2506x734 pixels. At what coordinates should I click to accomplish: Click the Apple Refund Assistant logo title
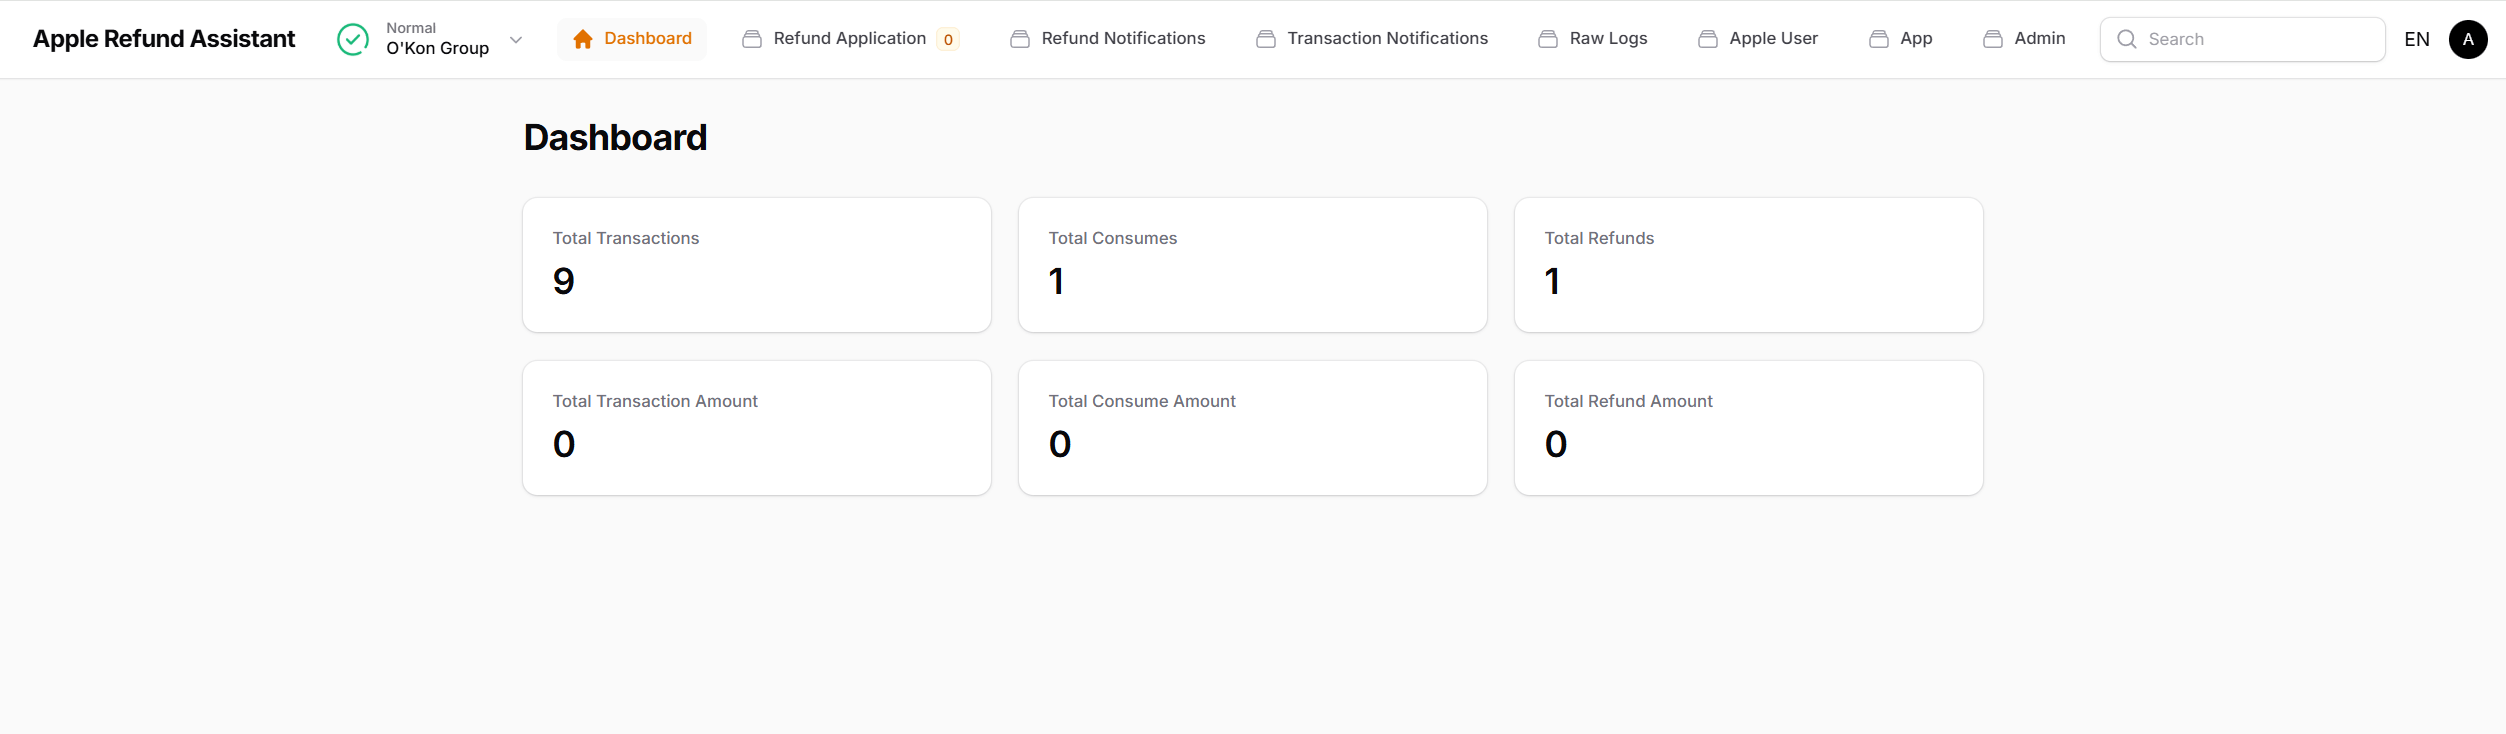pyautogui.click(x=164, y=39)
